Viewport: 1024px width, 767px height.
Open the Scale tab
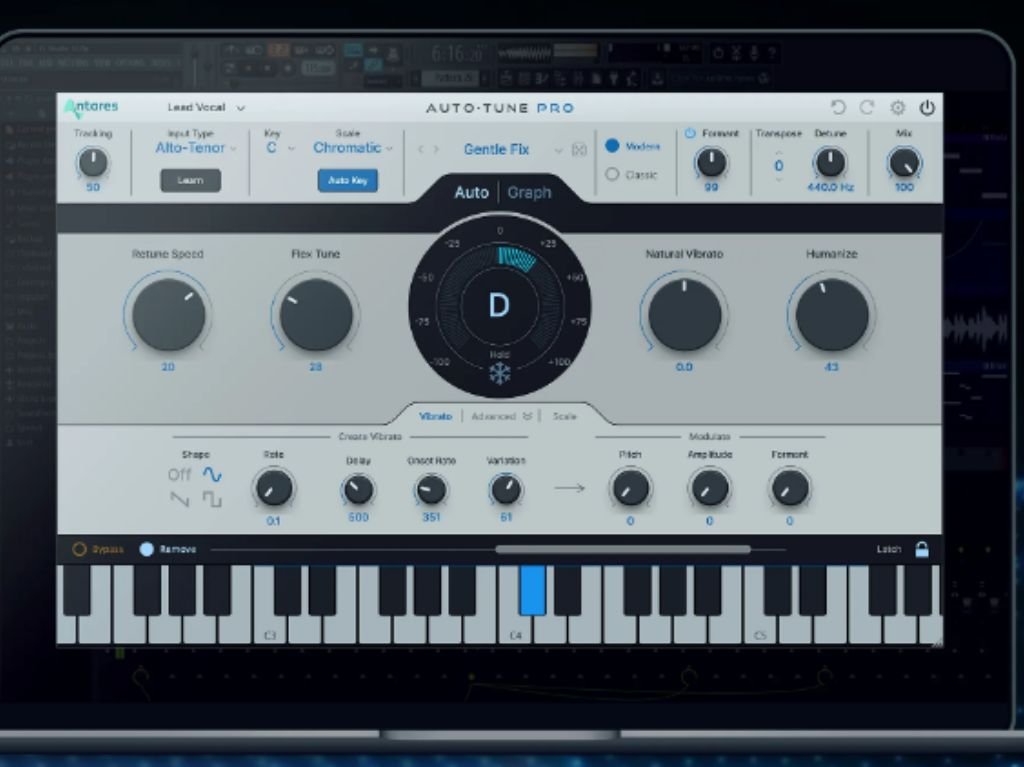564,416
